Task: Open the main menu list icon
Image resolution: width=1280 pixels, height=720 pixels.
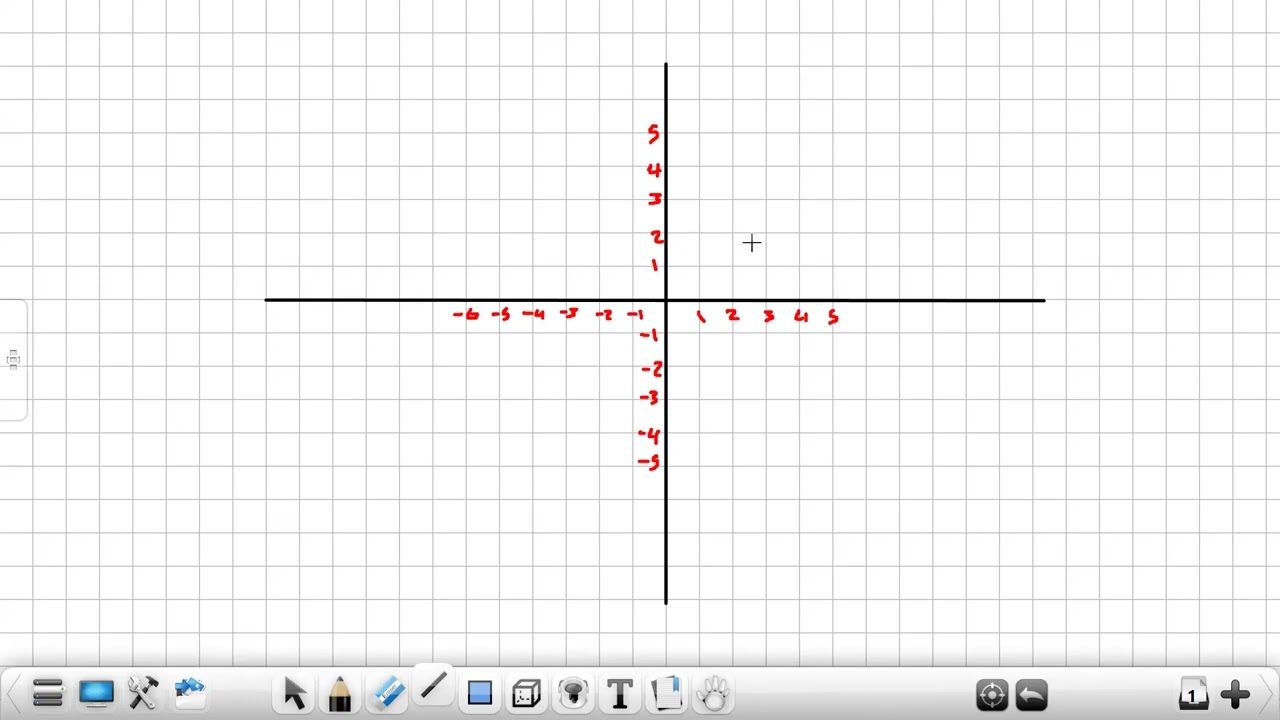Action: click(48, 693)
